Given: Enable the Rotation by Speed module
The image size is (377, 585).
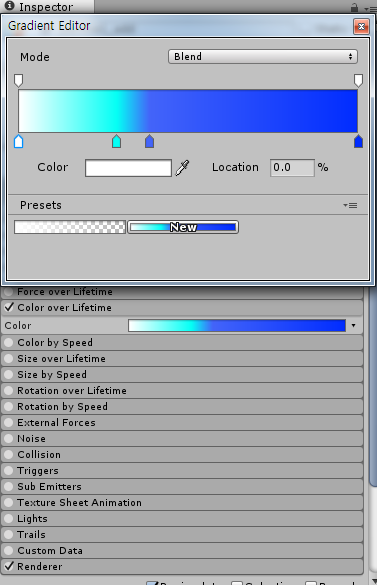Looking at the screenshot, I should click(x=9, y=407).
